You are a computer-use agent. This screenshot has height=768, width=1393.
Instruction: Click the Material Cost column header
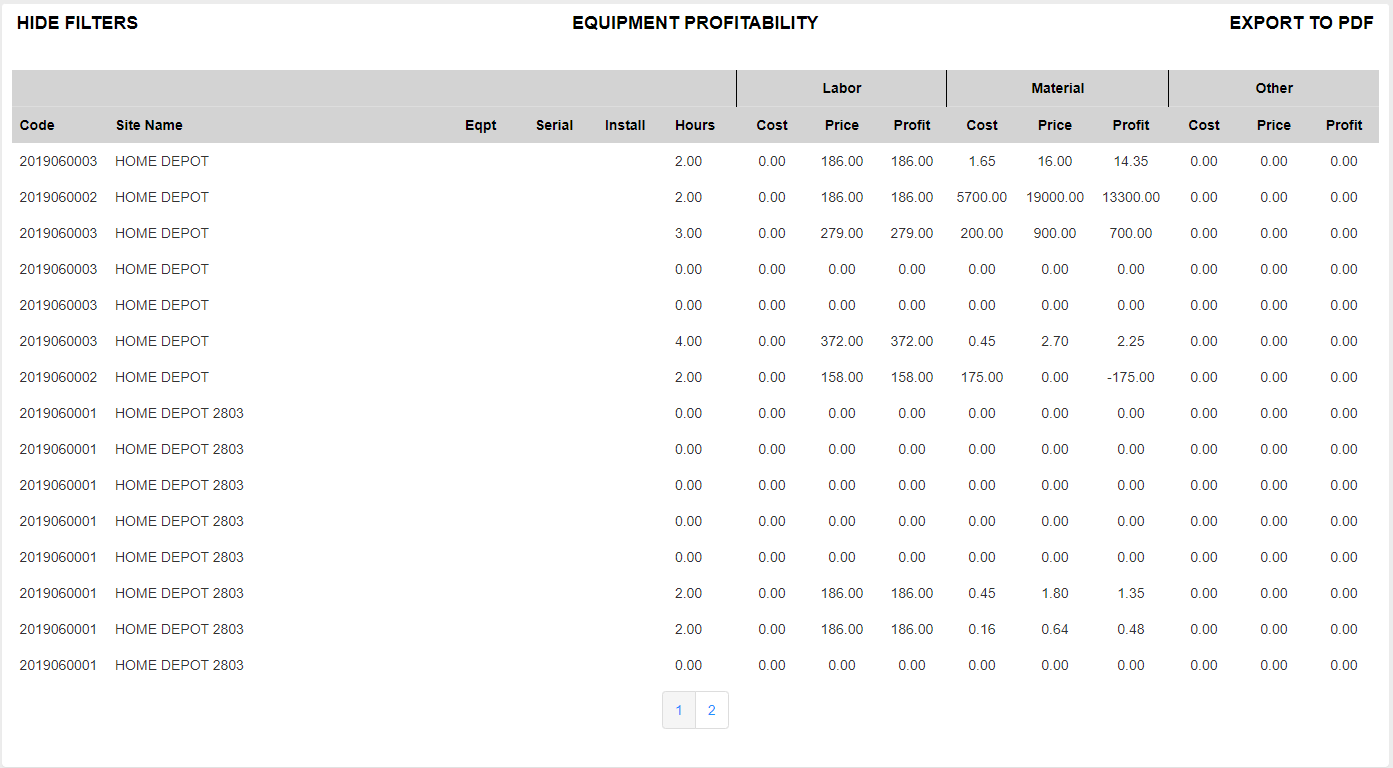(982, 125)
